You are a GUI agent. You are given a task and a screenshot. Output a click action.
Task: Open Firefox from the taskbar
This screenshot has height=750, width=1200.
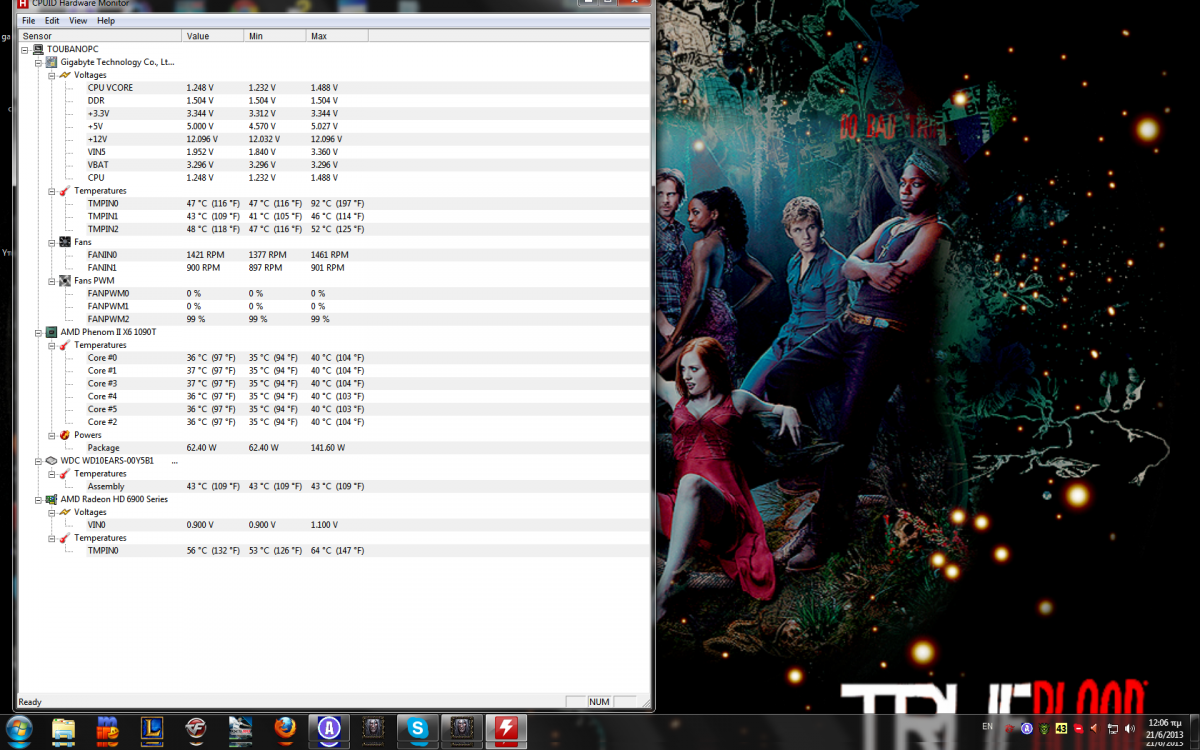(x=286, y=729)
